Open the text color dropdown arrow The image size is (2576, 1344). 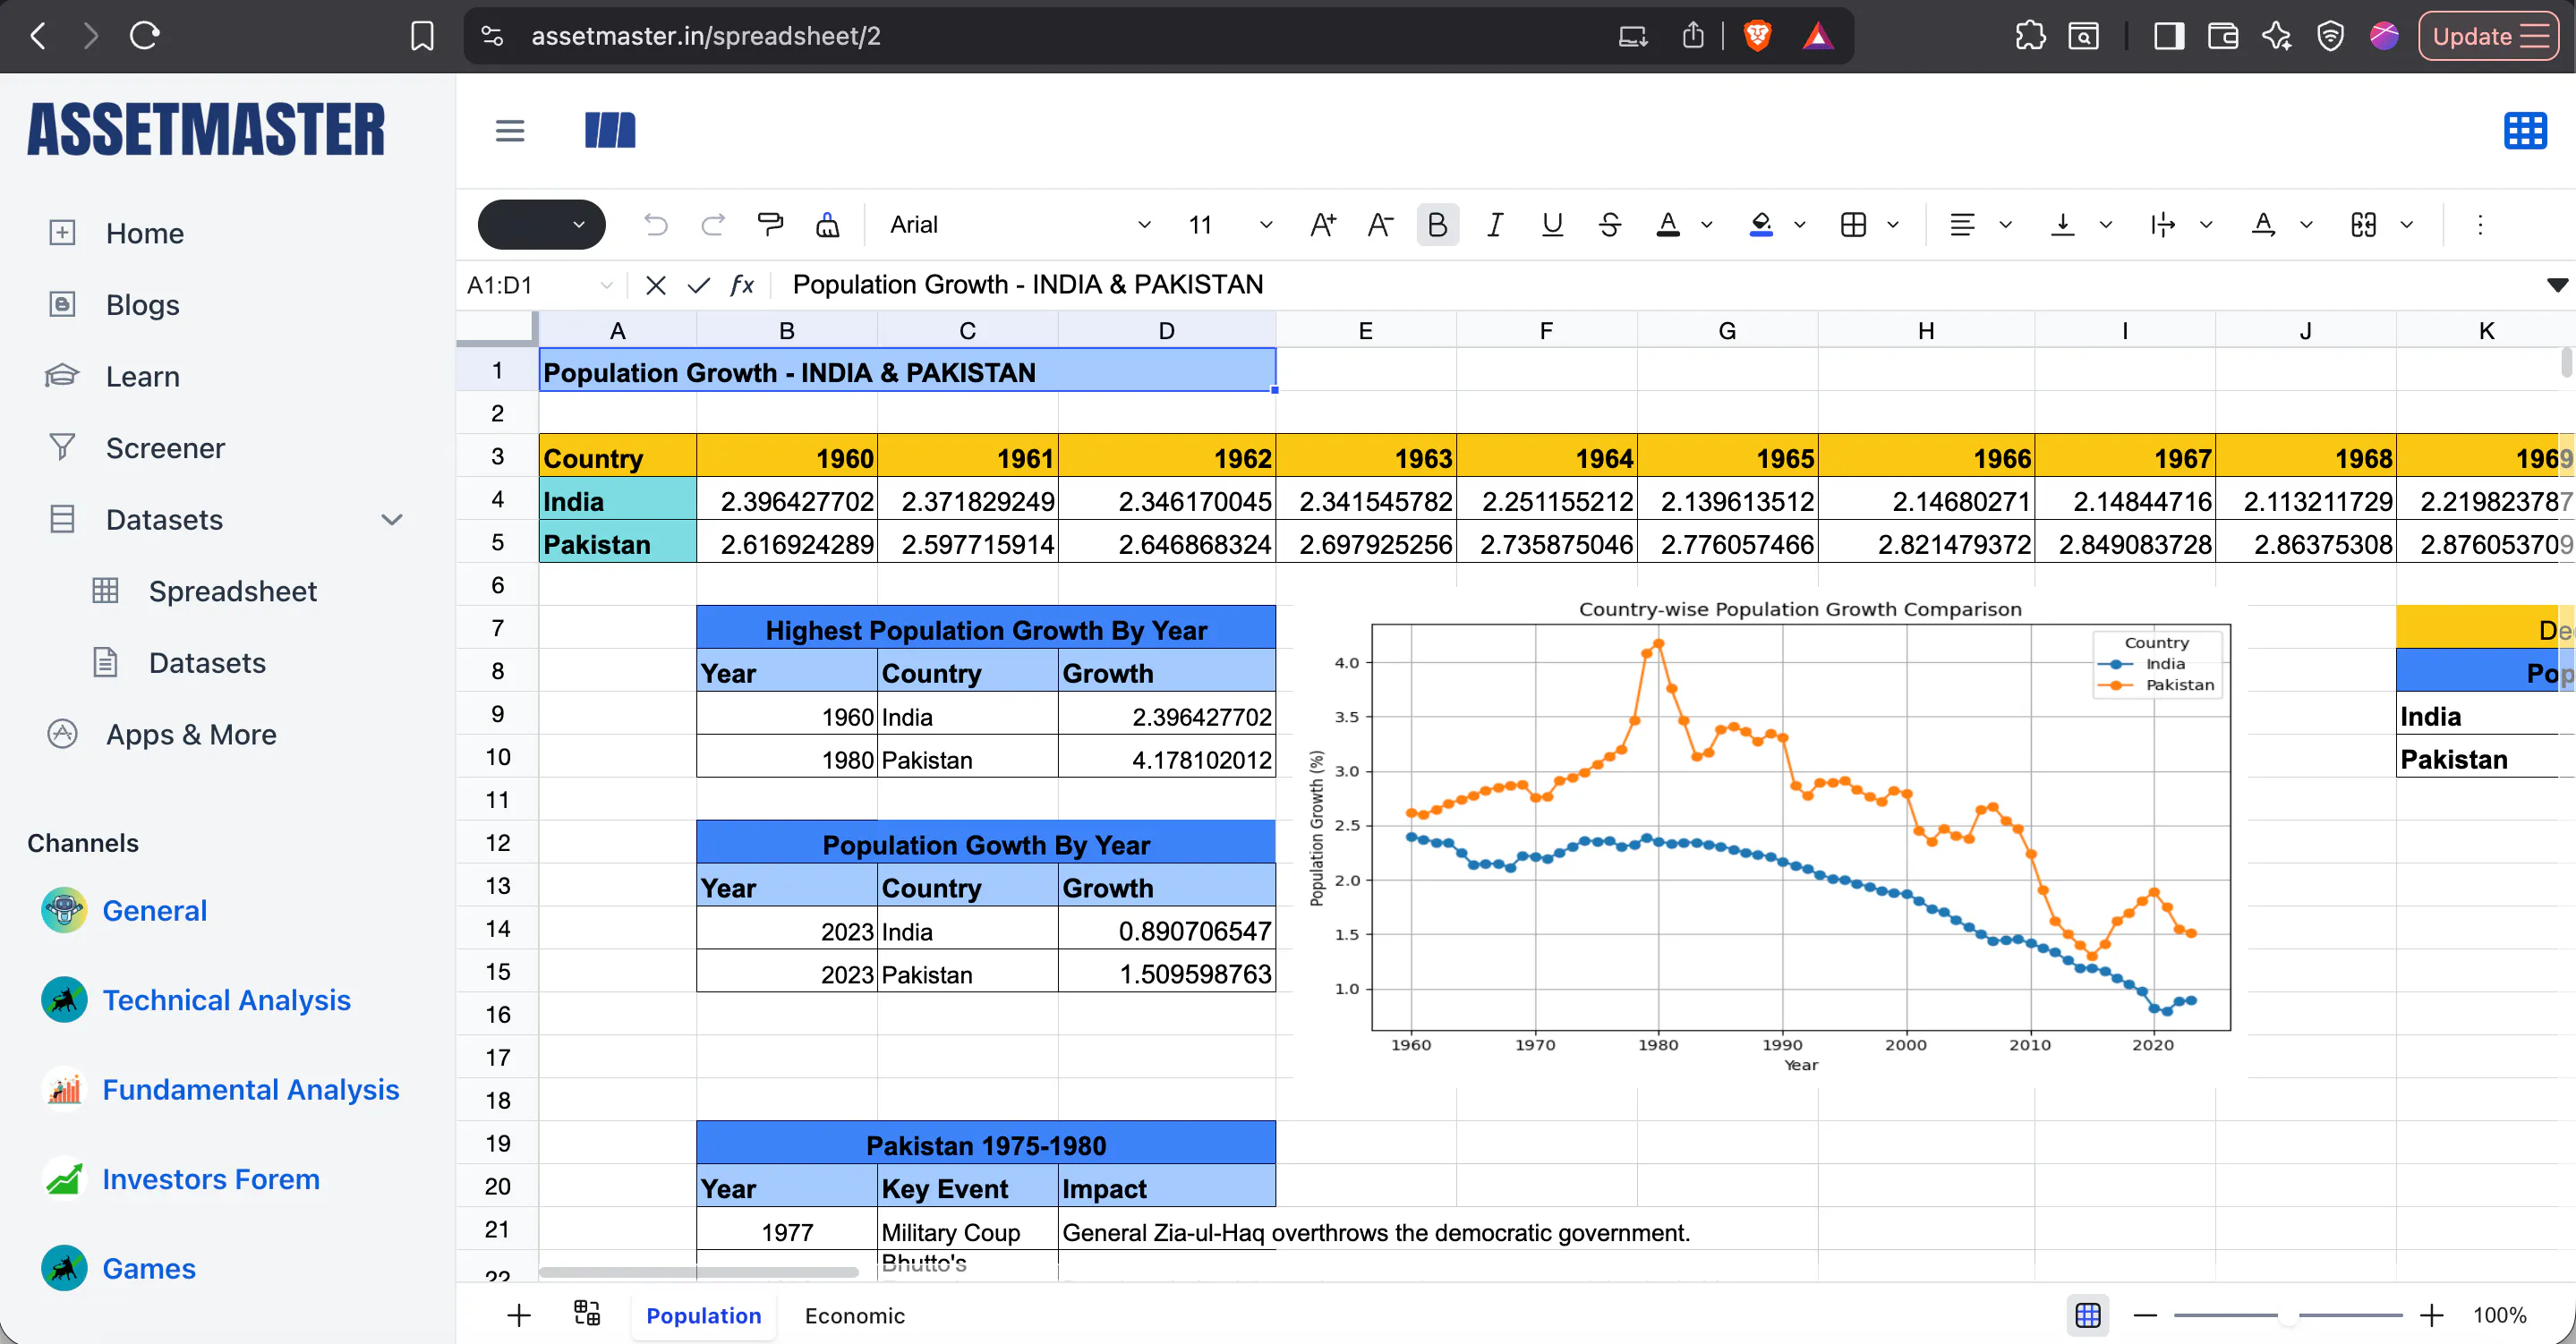click(x=1706, y=225)
